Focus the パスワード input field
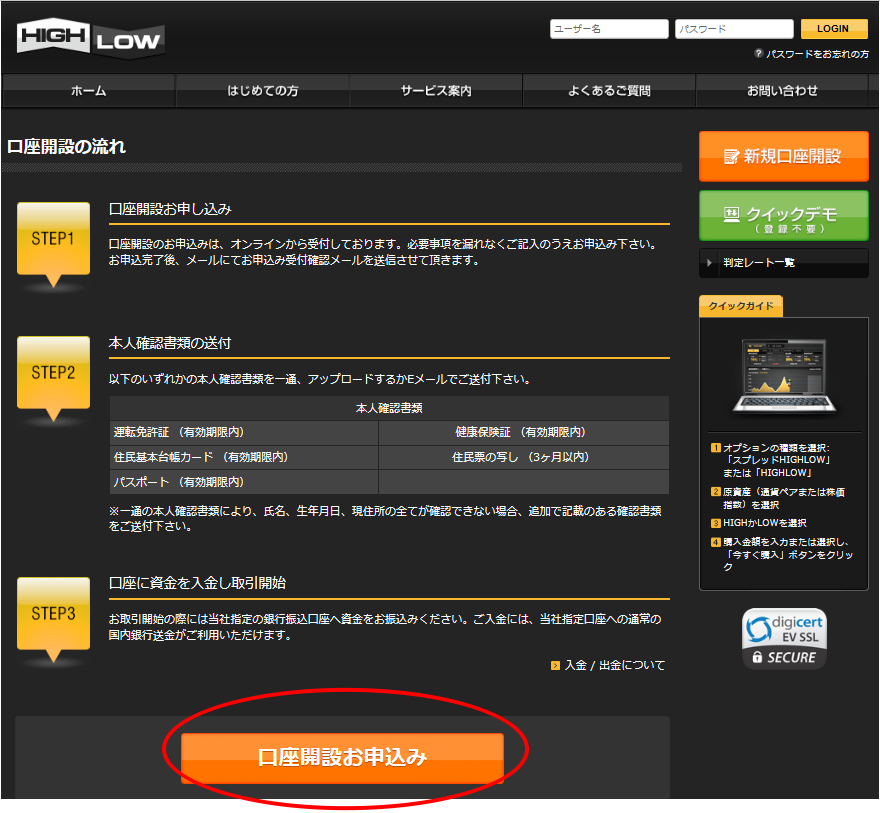 click(x=734, y=29)
